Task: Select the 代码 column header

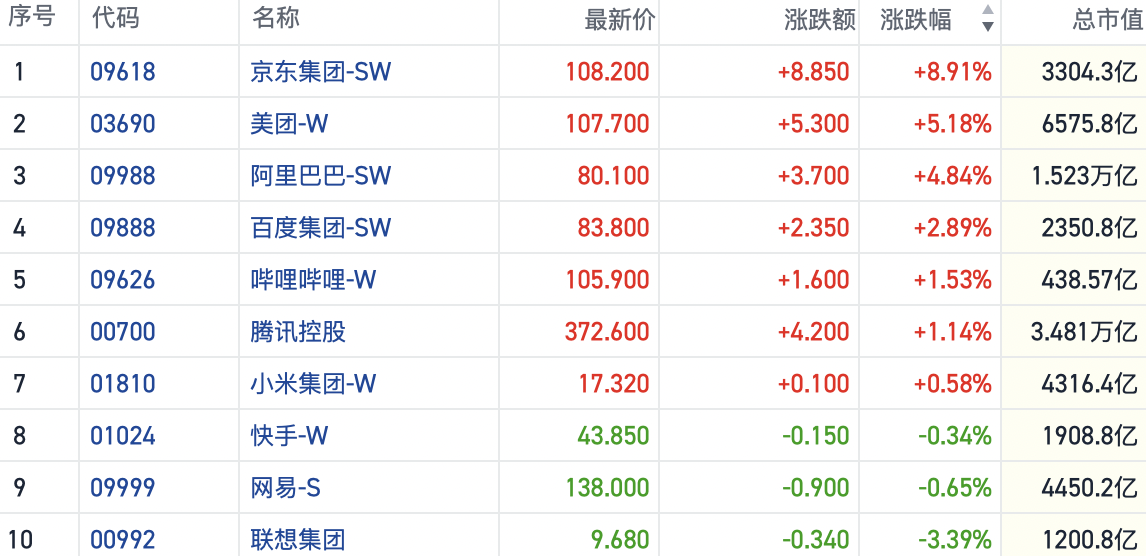Action: coord(115,18)
